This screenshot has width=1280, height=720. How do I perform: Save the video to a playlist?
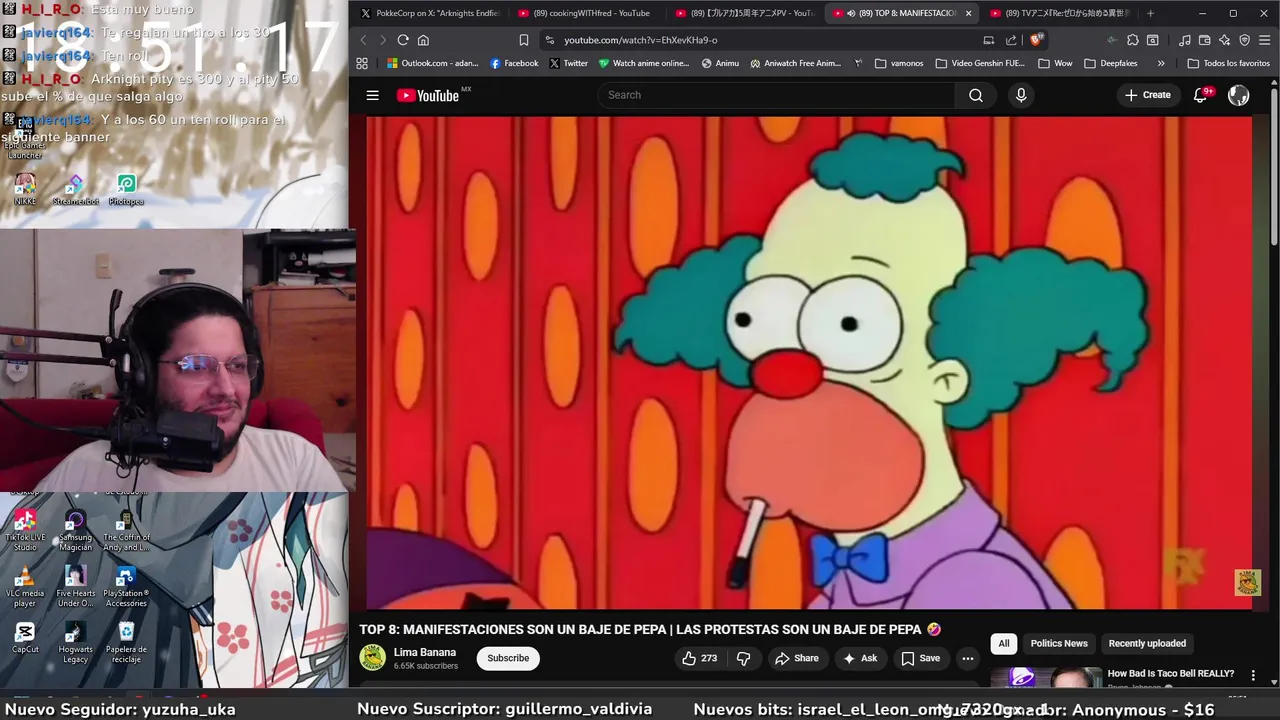[x=920, y=658]
